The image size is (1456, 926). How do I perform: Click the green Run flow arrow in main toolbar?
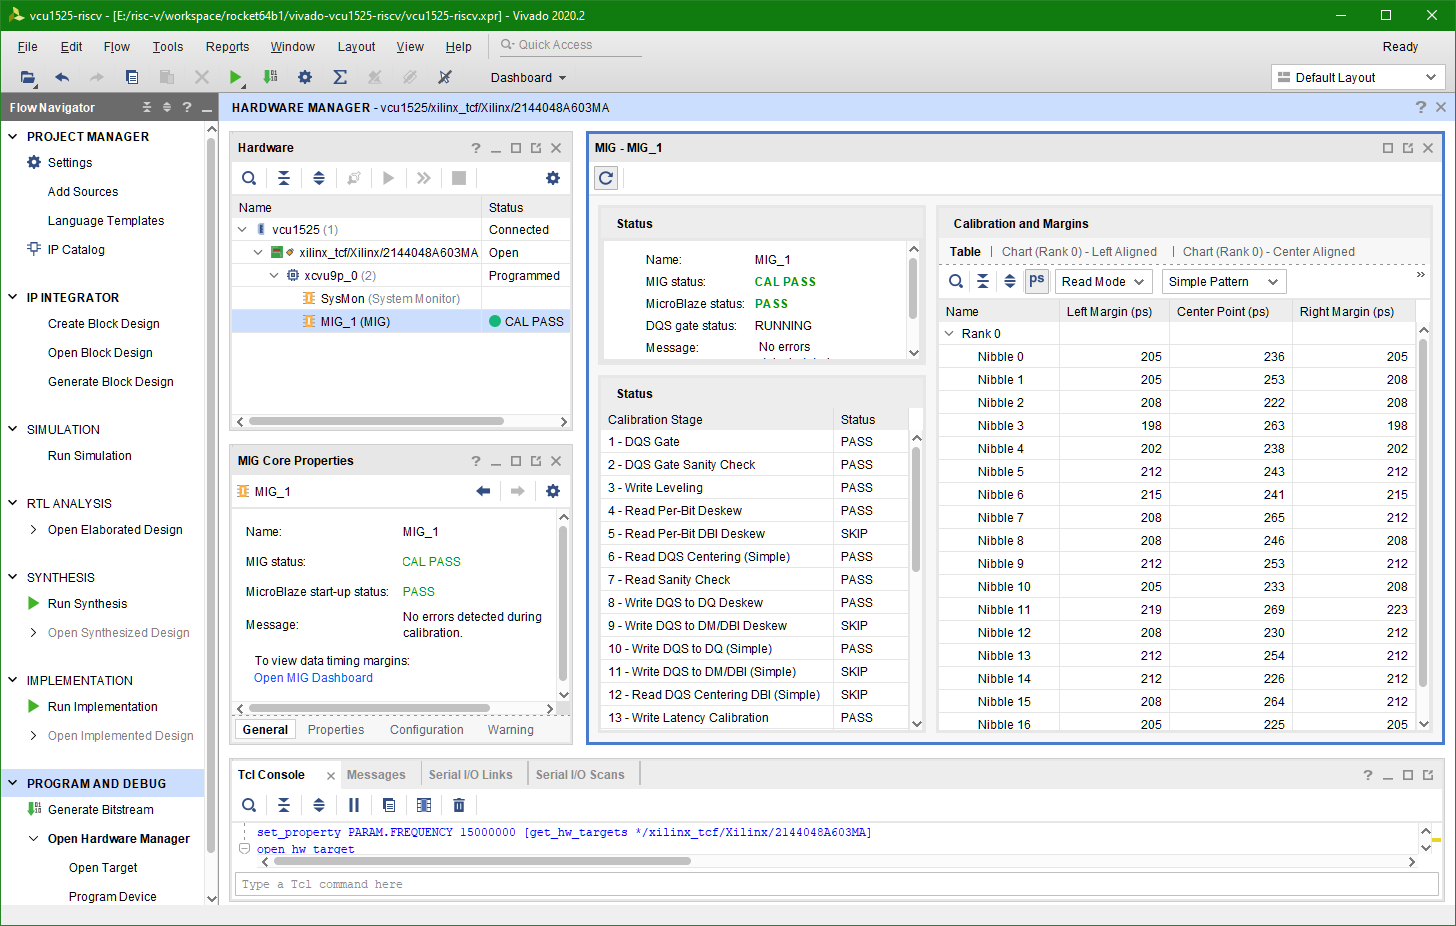[x=235, y=77]
